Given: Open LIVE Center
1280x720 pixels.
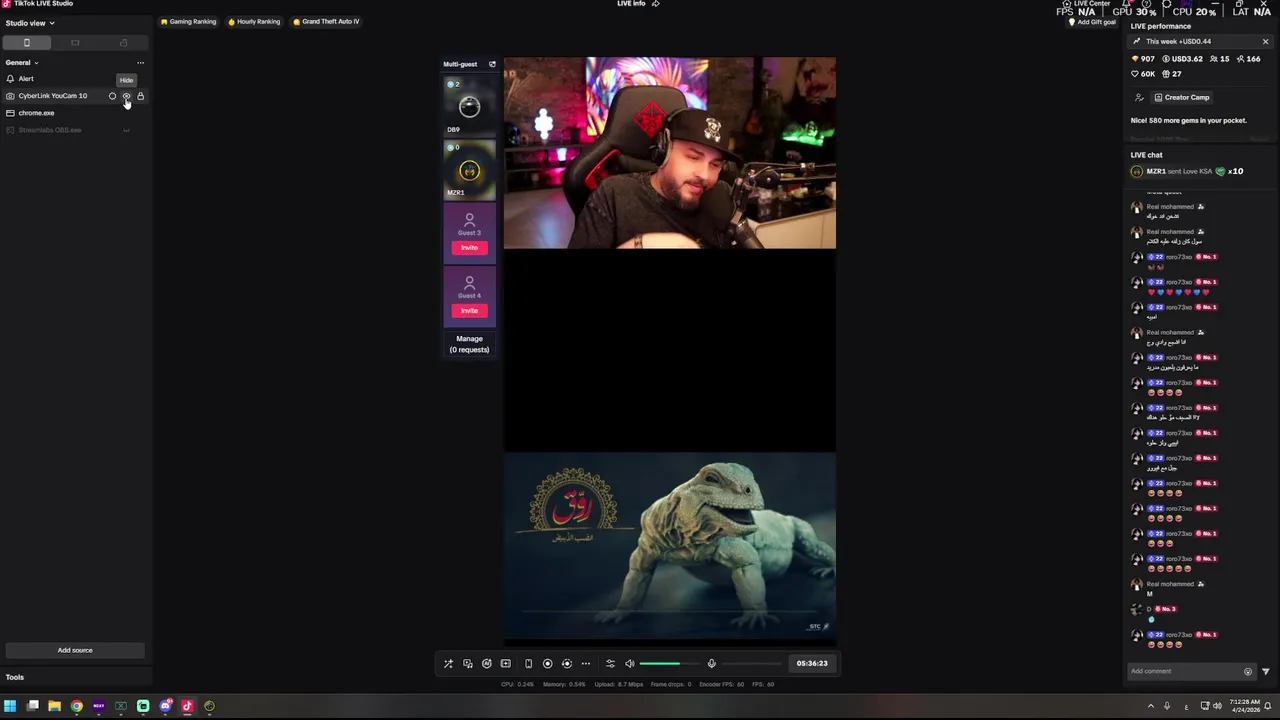Looking at the screenshot, I should pos(1085,4).
